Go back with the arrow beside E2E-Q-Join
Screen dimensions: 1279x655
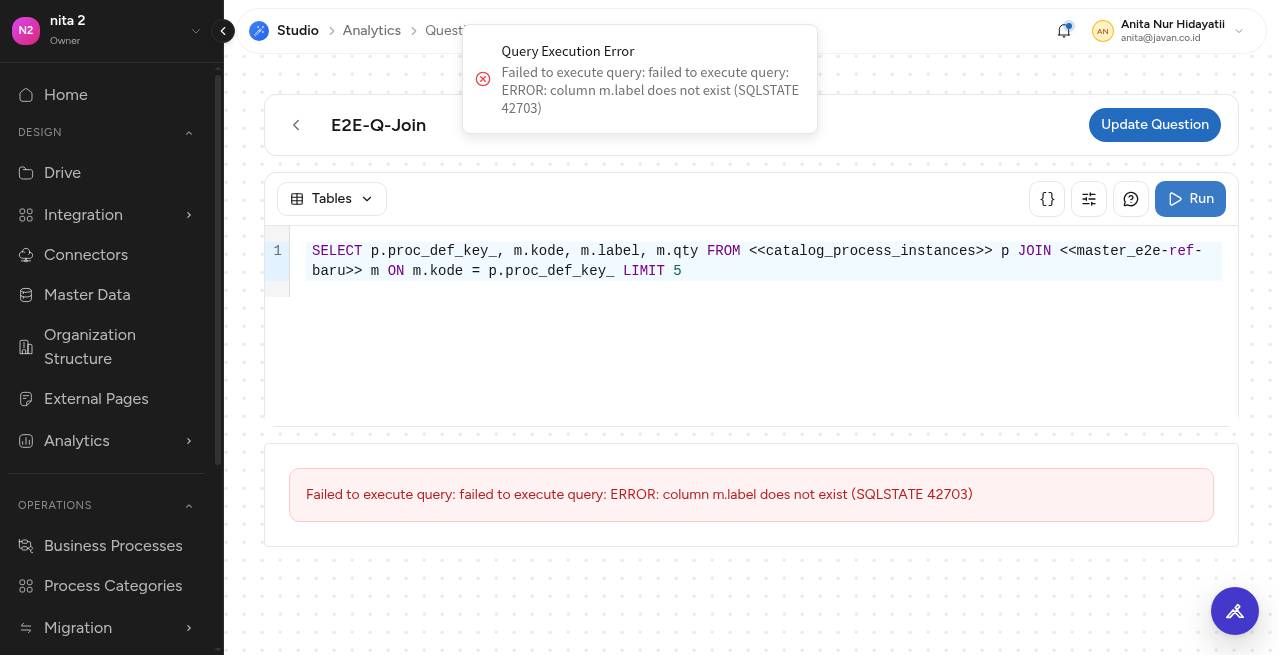pos(296,125)
